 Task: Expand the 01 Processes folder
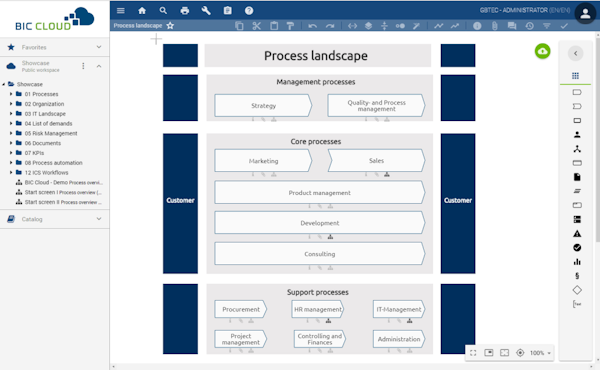[11, 94]
